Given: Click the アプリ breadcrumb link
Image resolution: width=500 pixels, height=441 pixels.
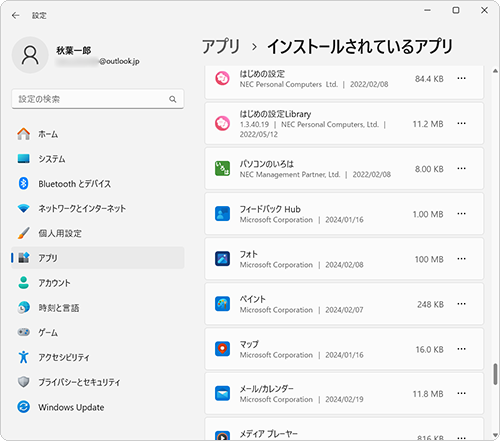Looking at the screenshot, I should (221, 46).
